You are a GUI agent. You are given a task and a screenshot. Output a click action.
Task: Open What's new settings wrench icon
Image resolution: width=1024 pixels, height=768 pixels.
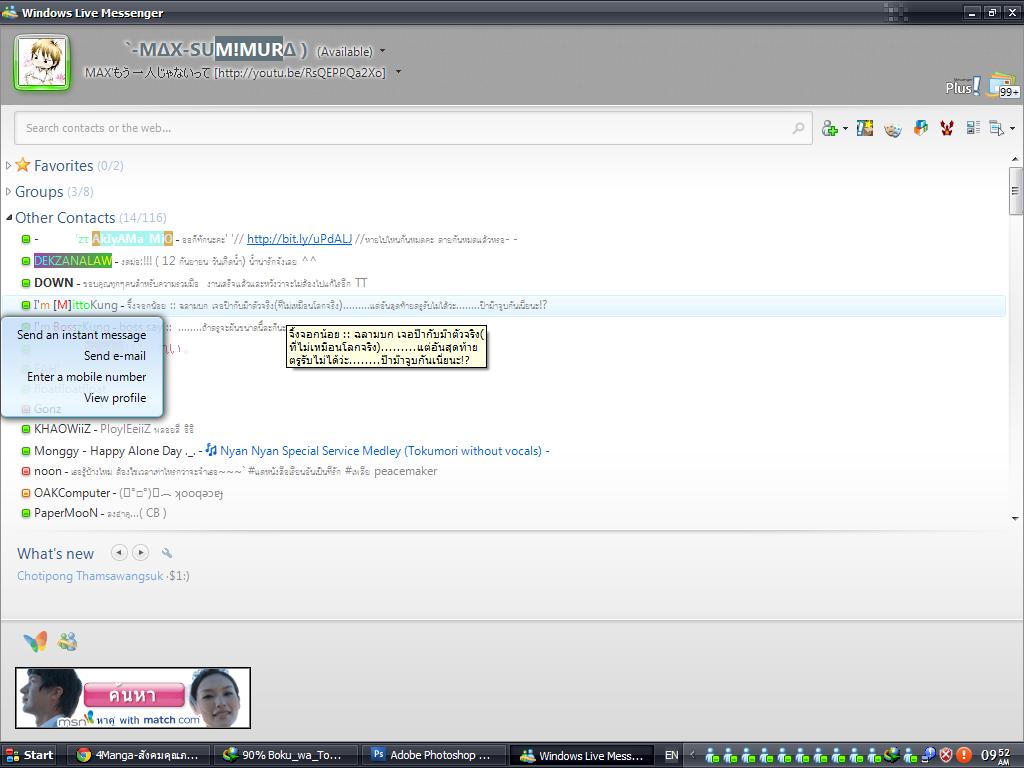[x=167, y=553]
